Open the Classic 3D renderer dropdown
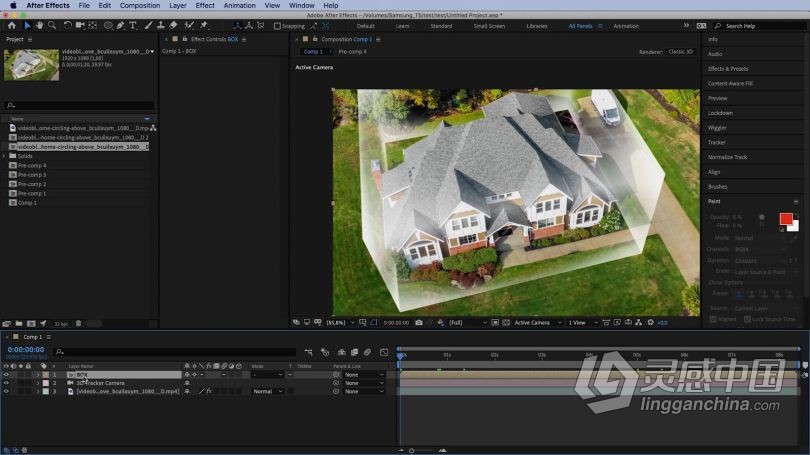810x455 pixels. point(681,52)
